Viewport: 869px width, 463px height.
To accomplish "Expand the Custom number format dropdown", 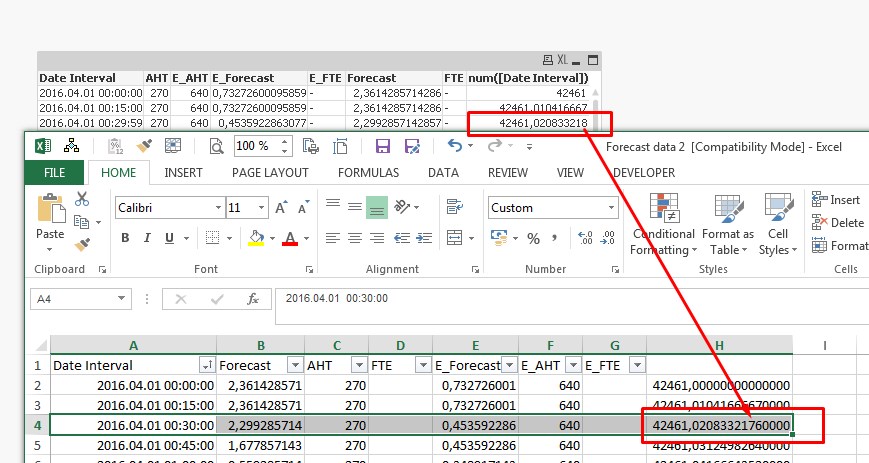I will (609, 208).
